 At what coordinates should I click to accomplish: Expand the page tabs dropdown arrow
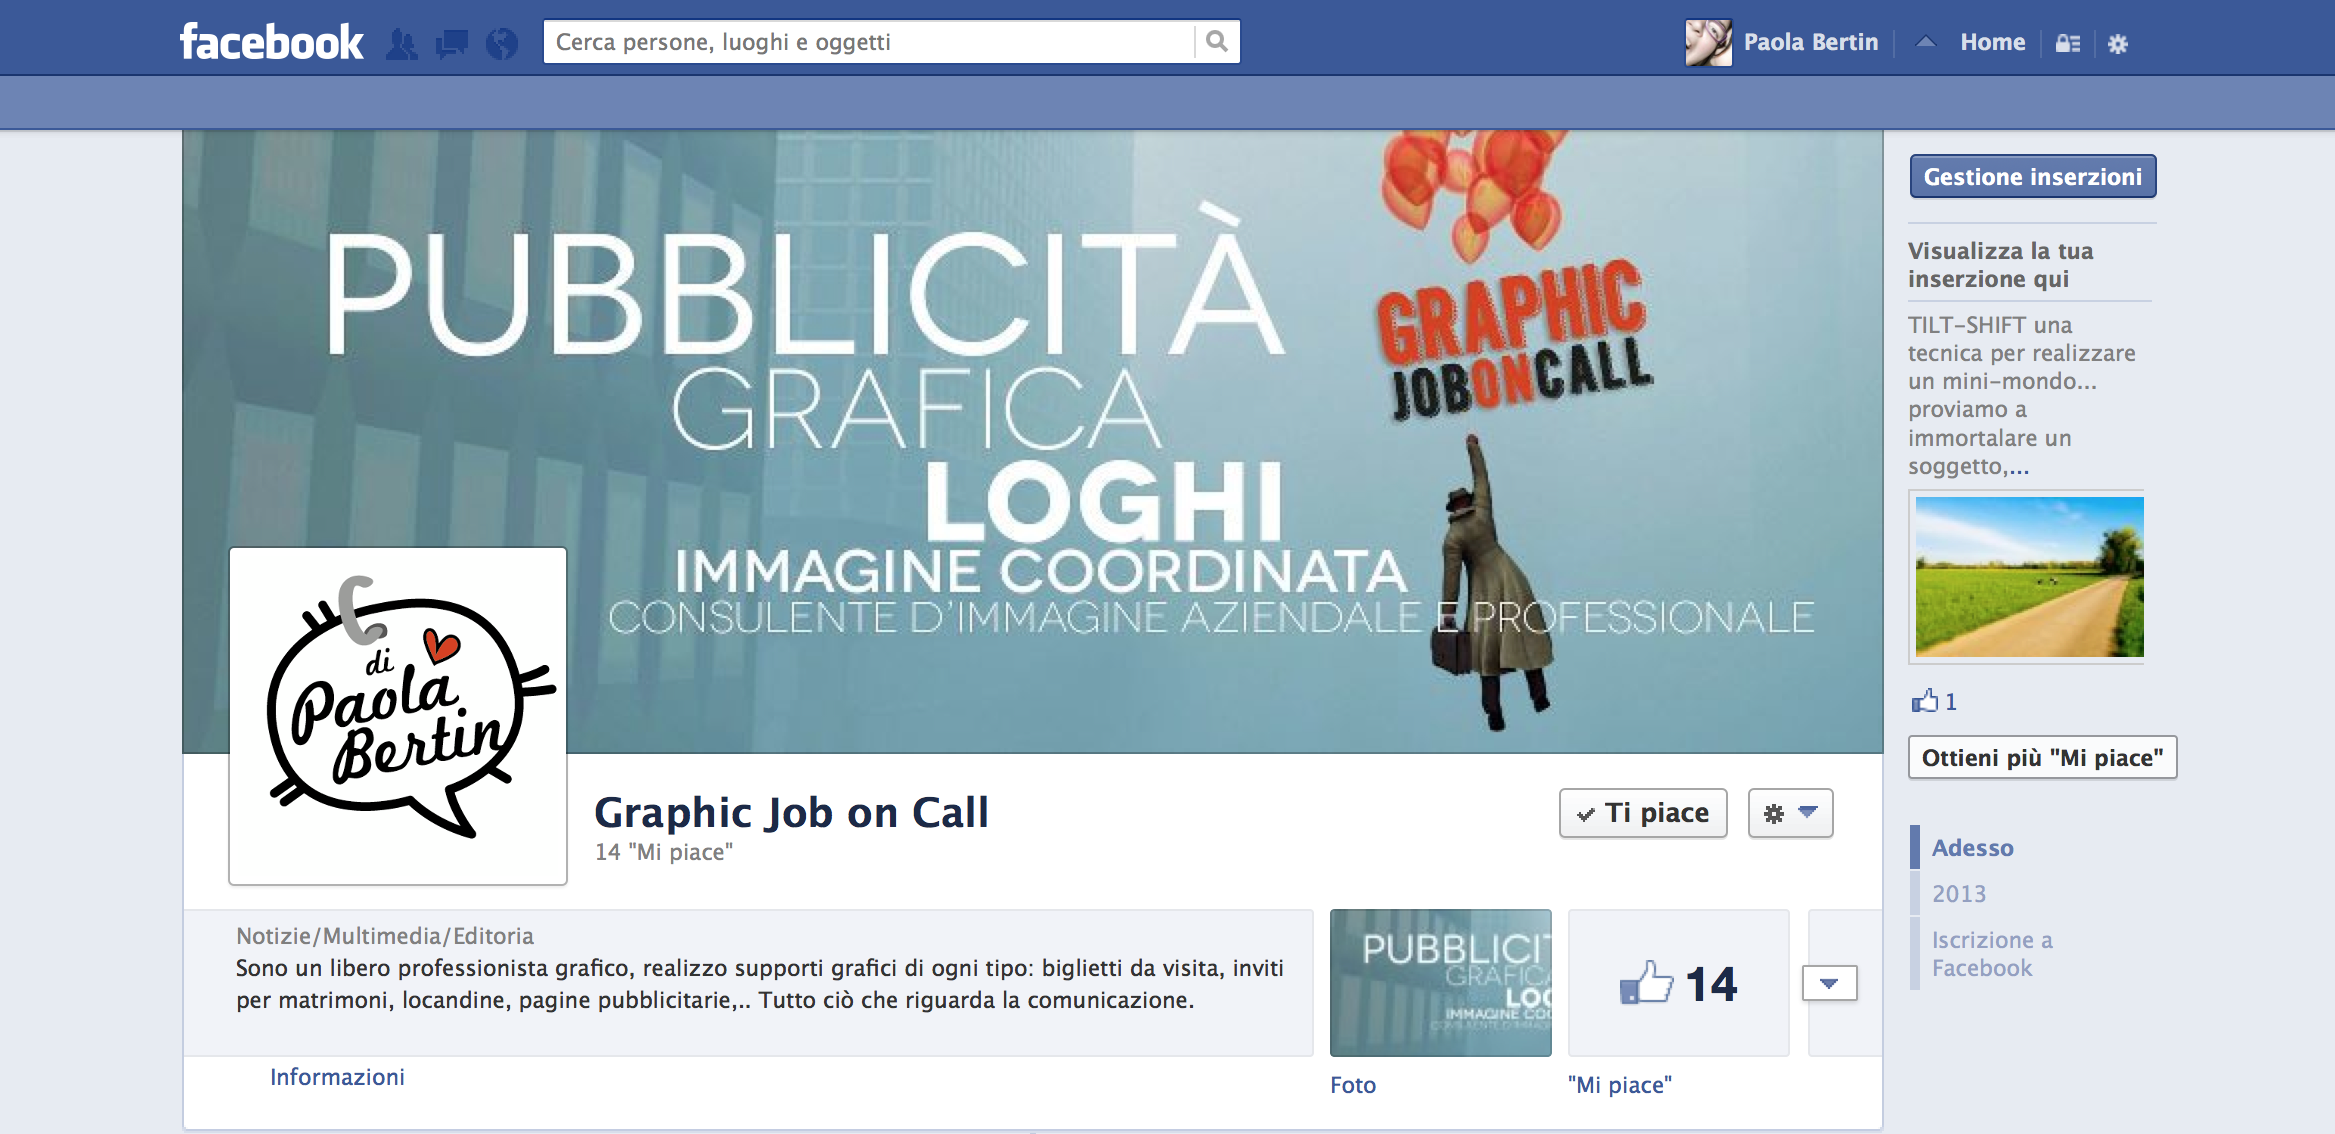coord(1829,983)
